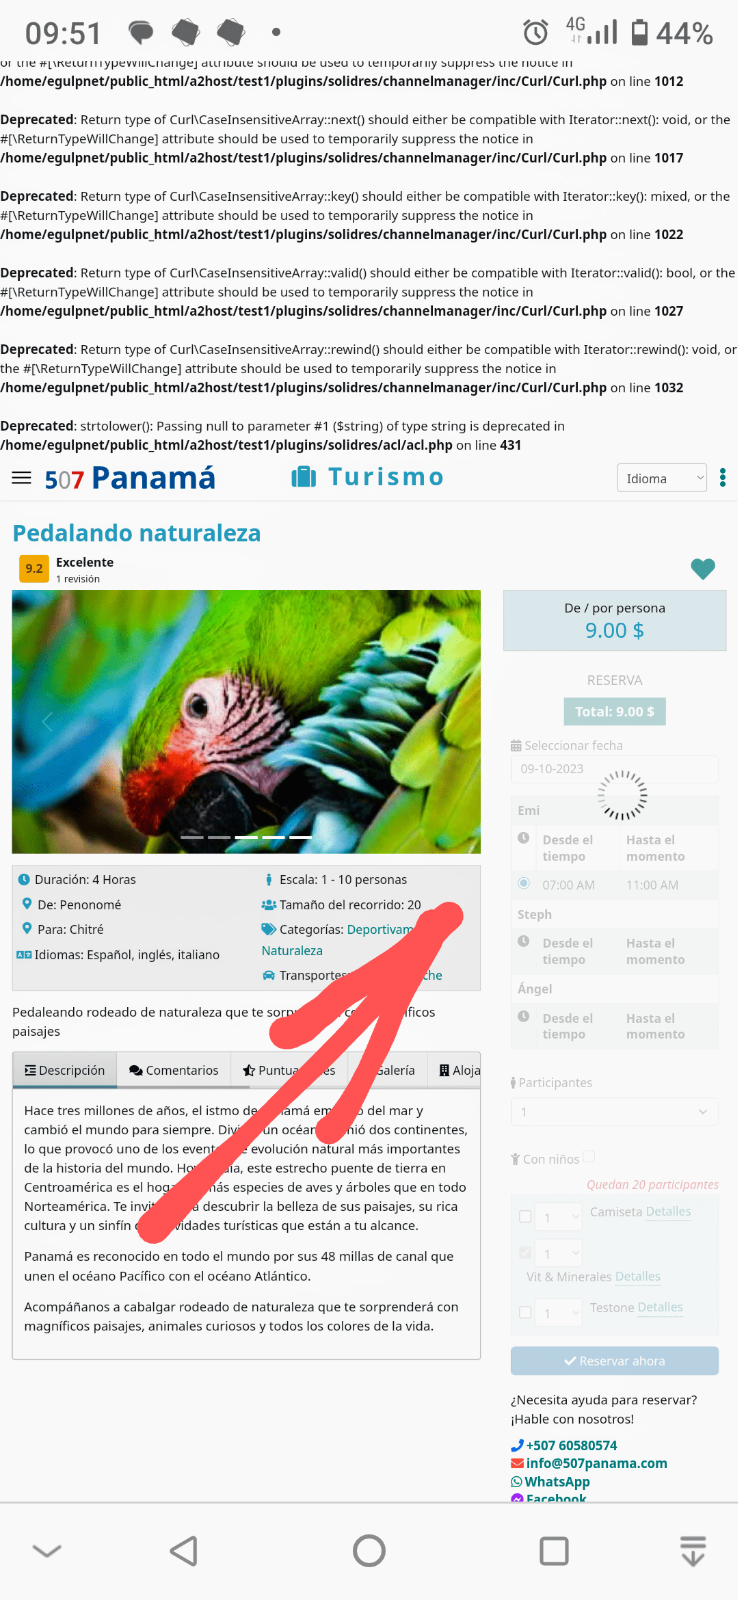Show previous photo with left arrow

coord(46,720)
